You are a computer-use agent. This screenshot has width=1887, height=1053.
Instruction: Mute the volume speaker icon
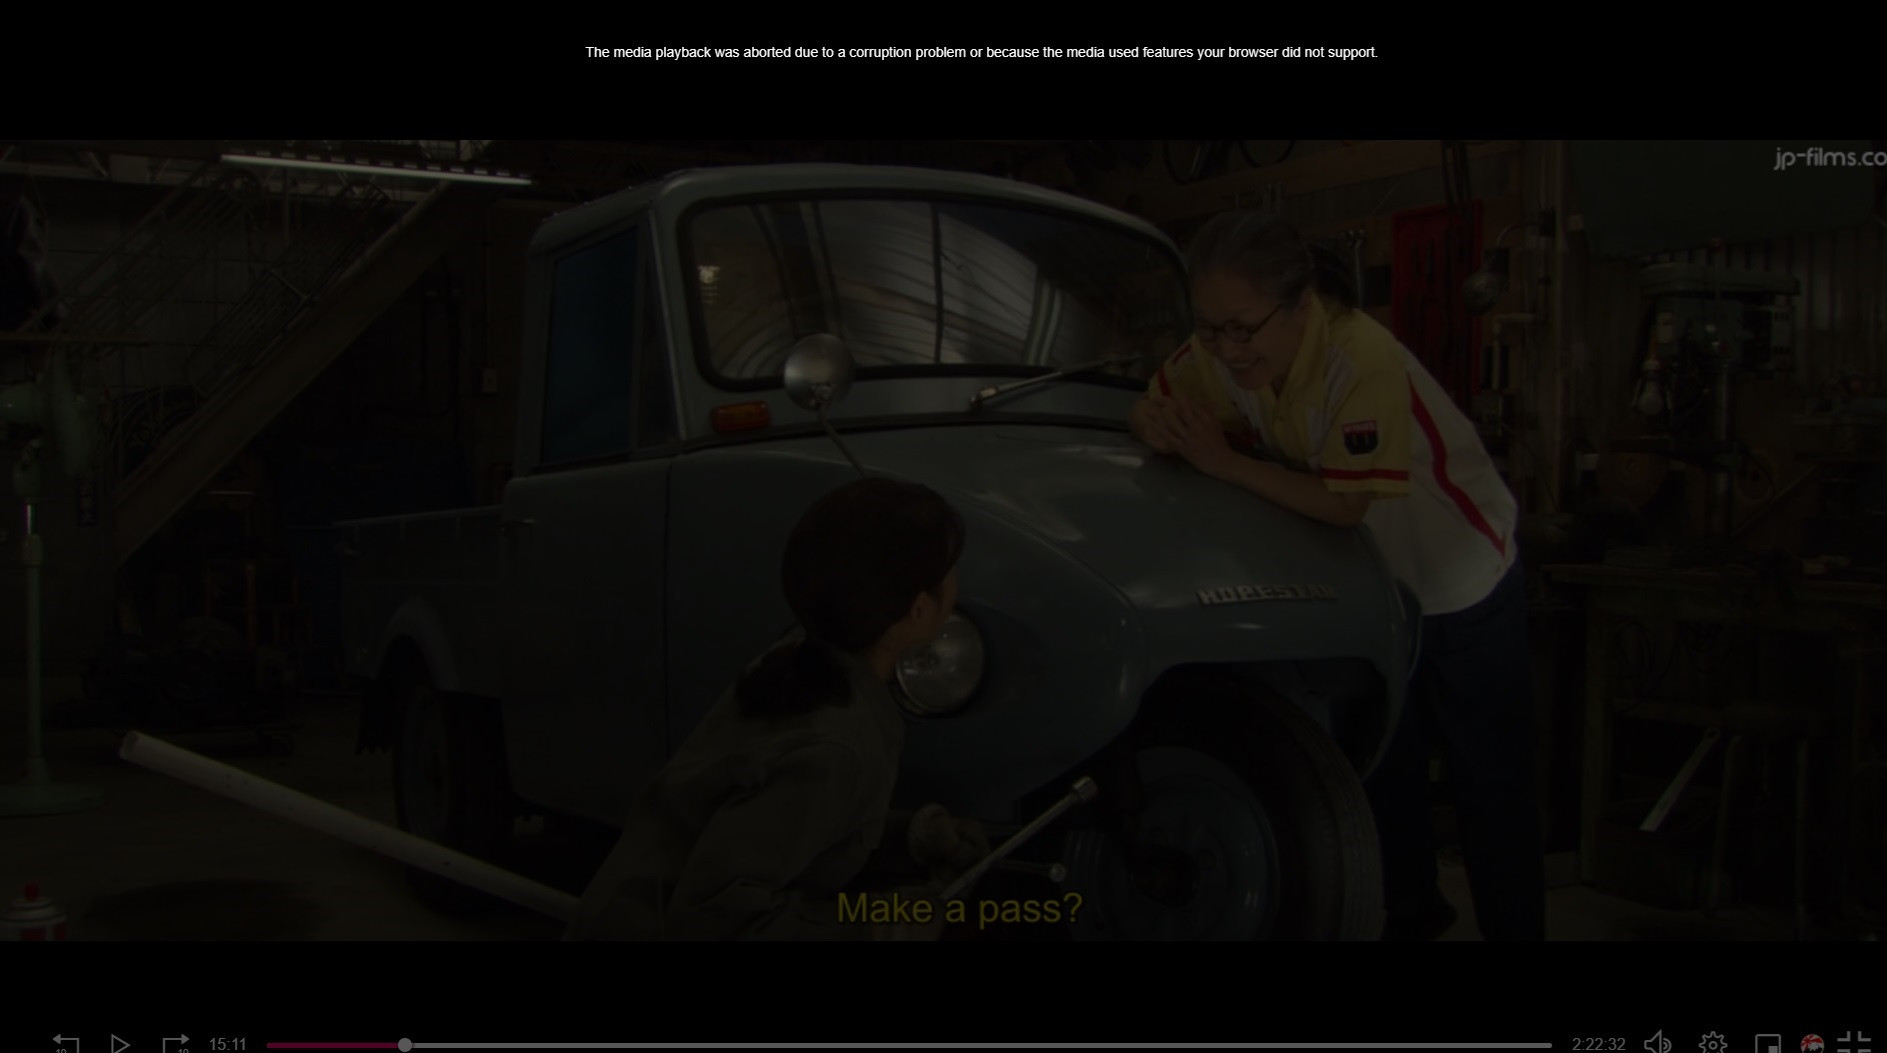click(1657, 1044)
